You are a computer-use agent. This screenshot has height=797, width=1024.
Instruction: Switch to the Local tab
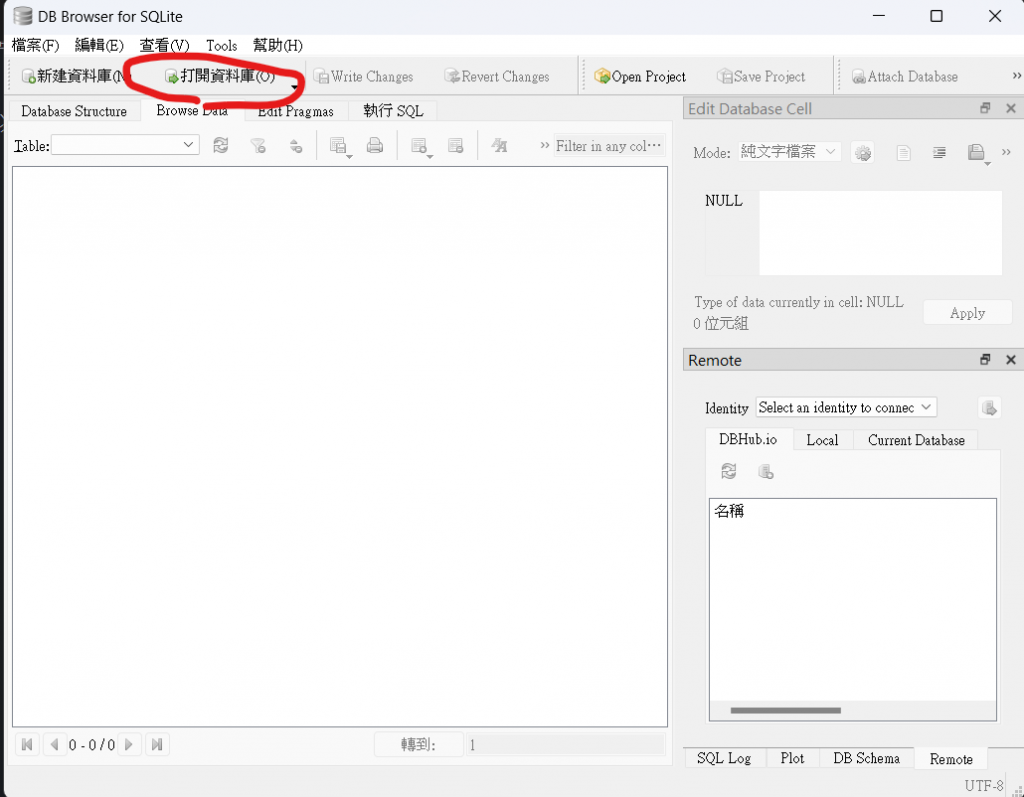(x=822, y=440)
